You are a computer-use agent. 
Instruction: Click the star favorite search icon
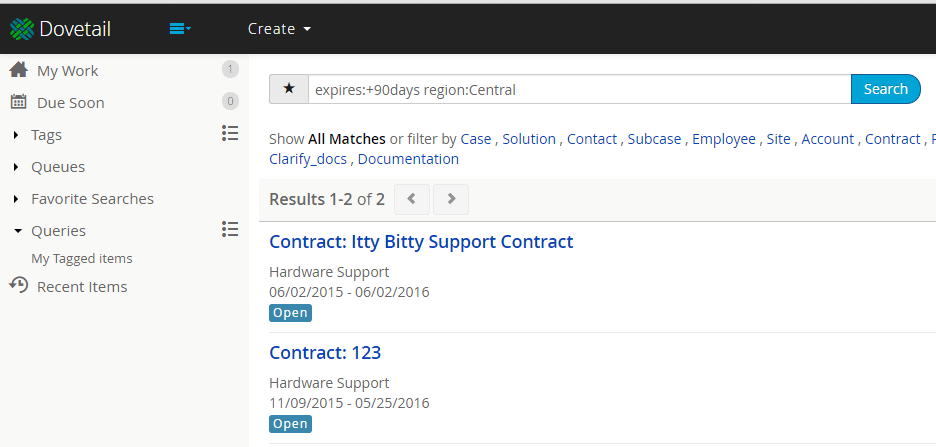(x=289, y=89)
